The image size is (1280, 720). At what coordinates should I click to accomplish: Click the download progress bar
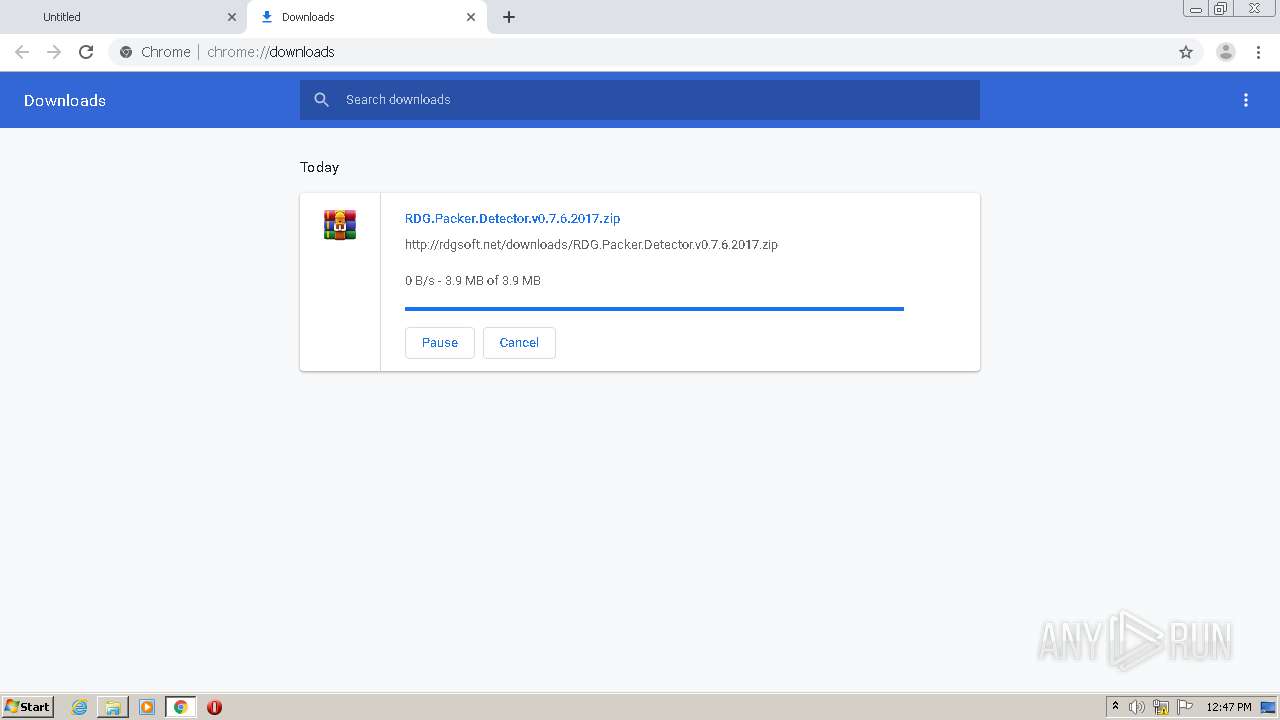[x=654, y=309]
